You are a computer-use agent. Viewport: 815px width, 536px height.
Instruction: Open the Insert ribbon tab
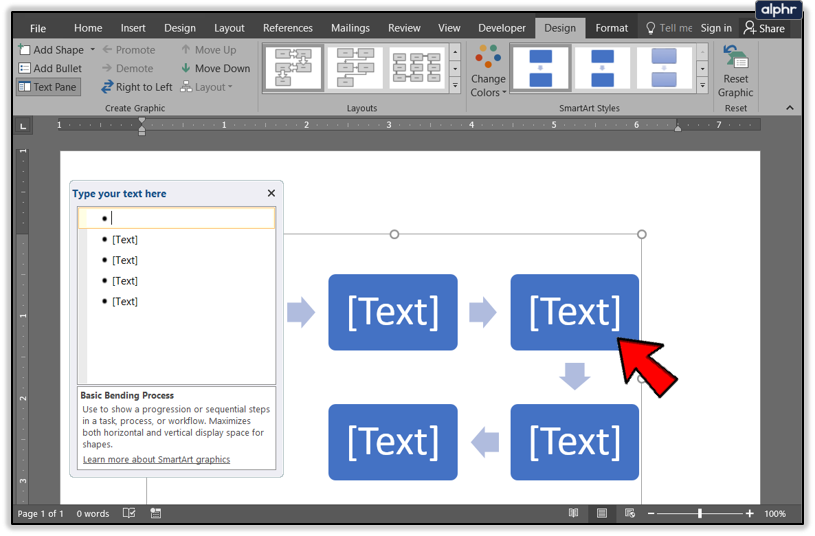click(133, 28)
